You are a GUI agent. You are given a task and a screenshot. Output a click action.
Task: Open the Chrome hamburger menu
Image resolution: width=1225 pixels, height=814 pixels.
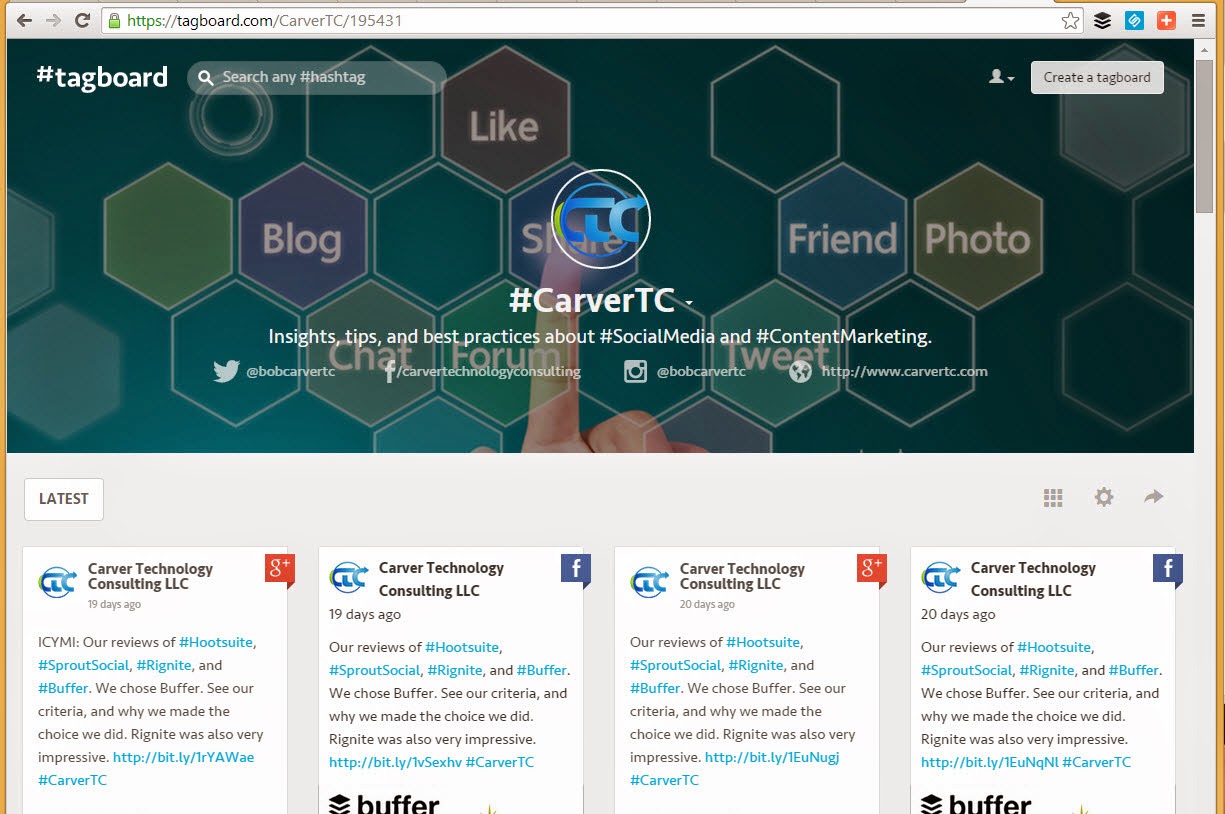point(1198,20)
